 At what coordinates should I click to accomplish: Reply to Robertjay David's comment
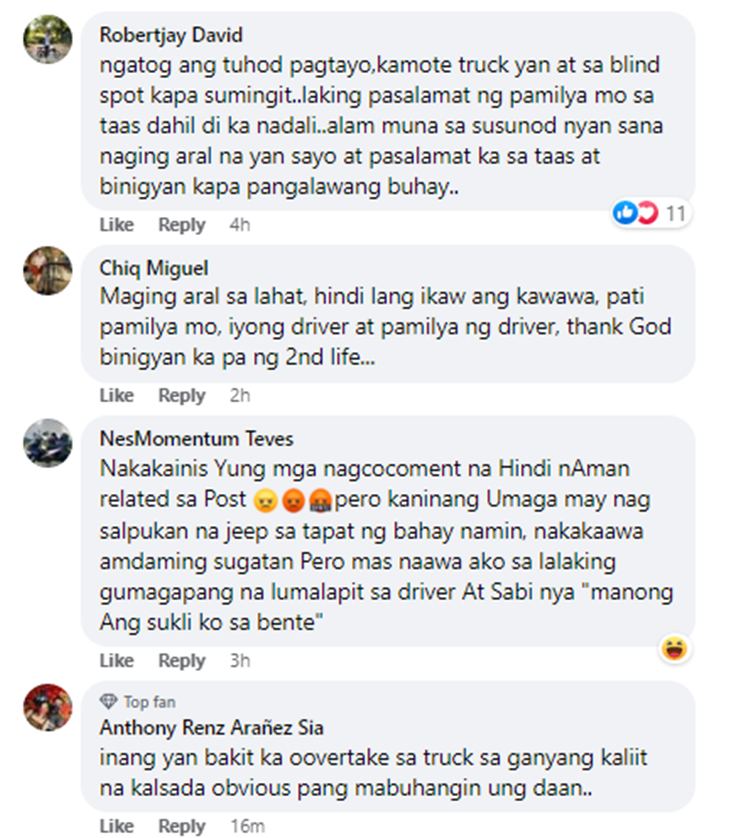pos(182,225)
